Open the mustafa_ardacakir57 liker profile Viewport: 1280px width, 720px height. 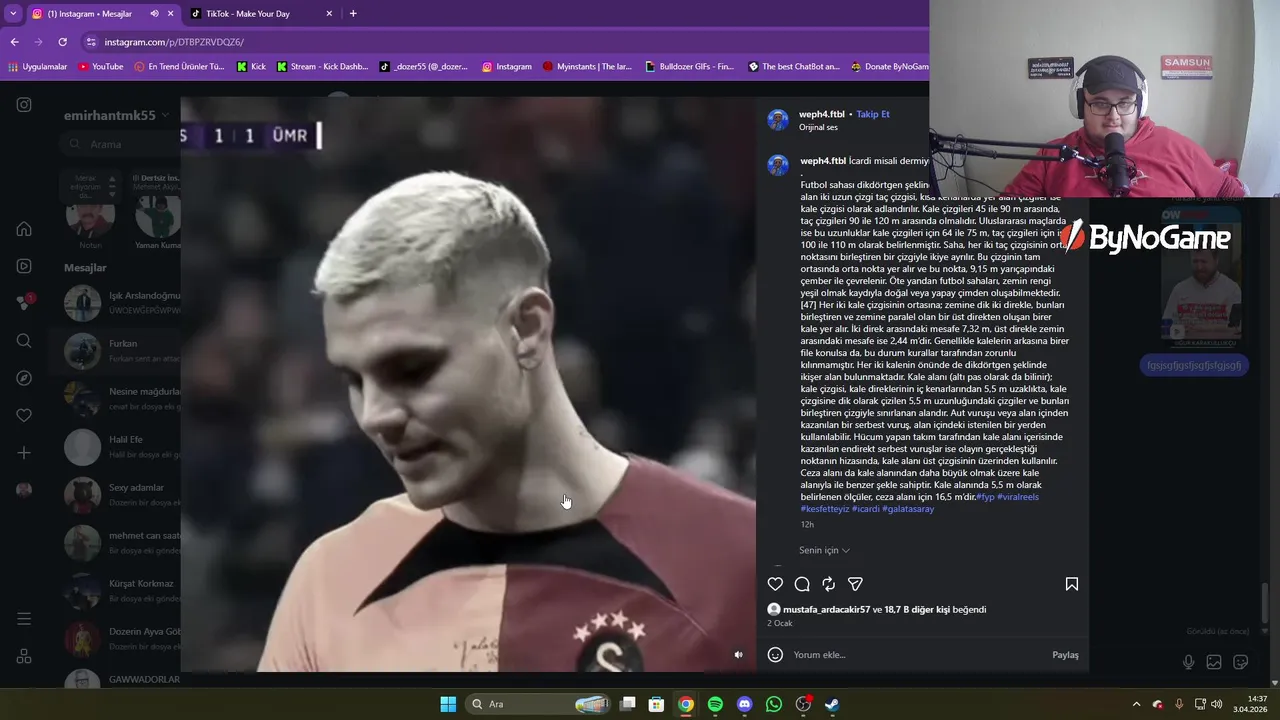coord(826,610)
